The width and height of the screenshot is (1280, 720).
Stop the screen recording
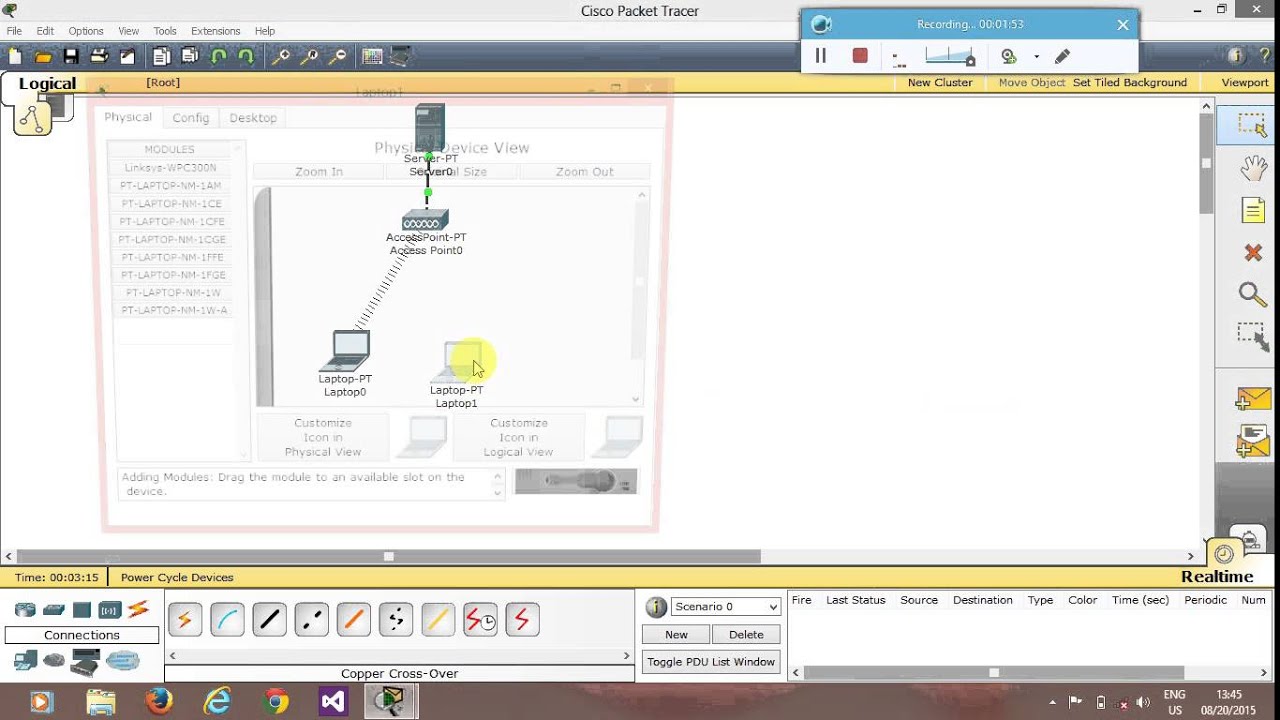(860, 56)
